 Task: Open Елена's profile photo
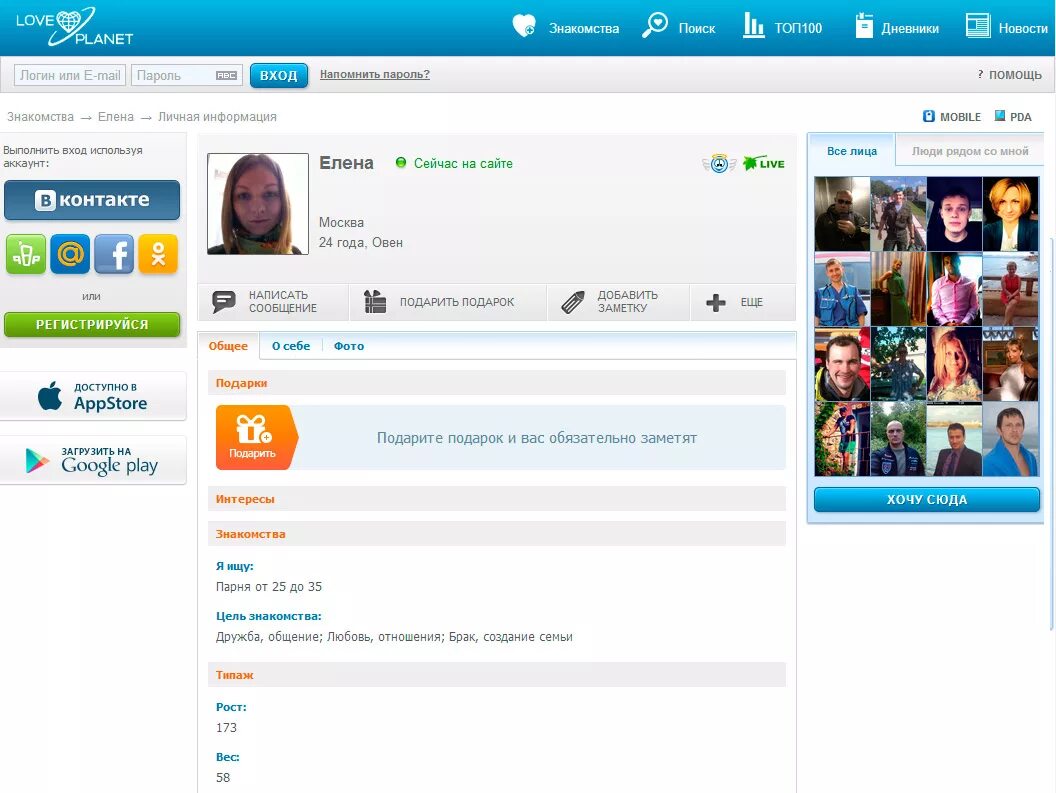point(258,203)
